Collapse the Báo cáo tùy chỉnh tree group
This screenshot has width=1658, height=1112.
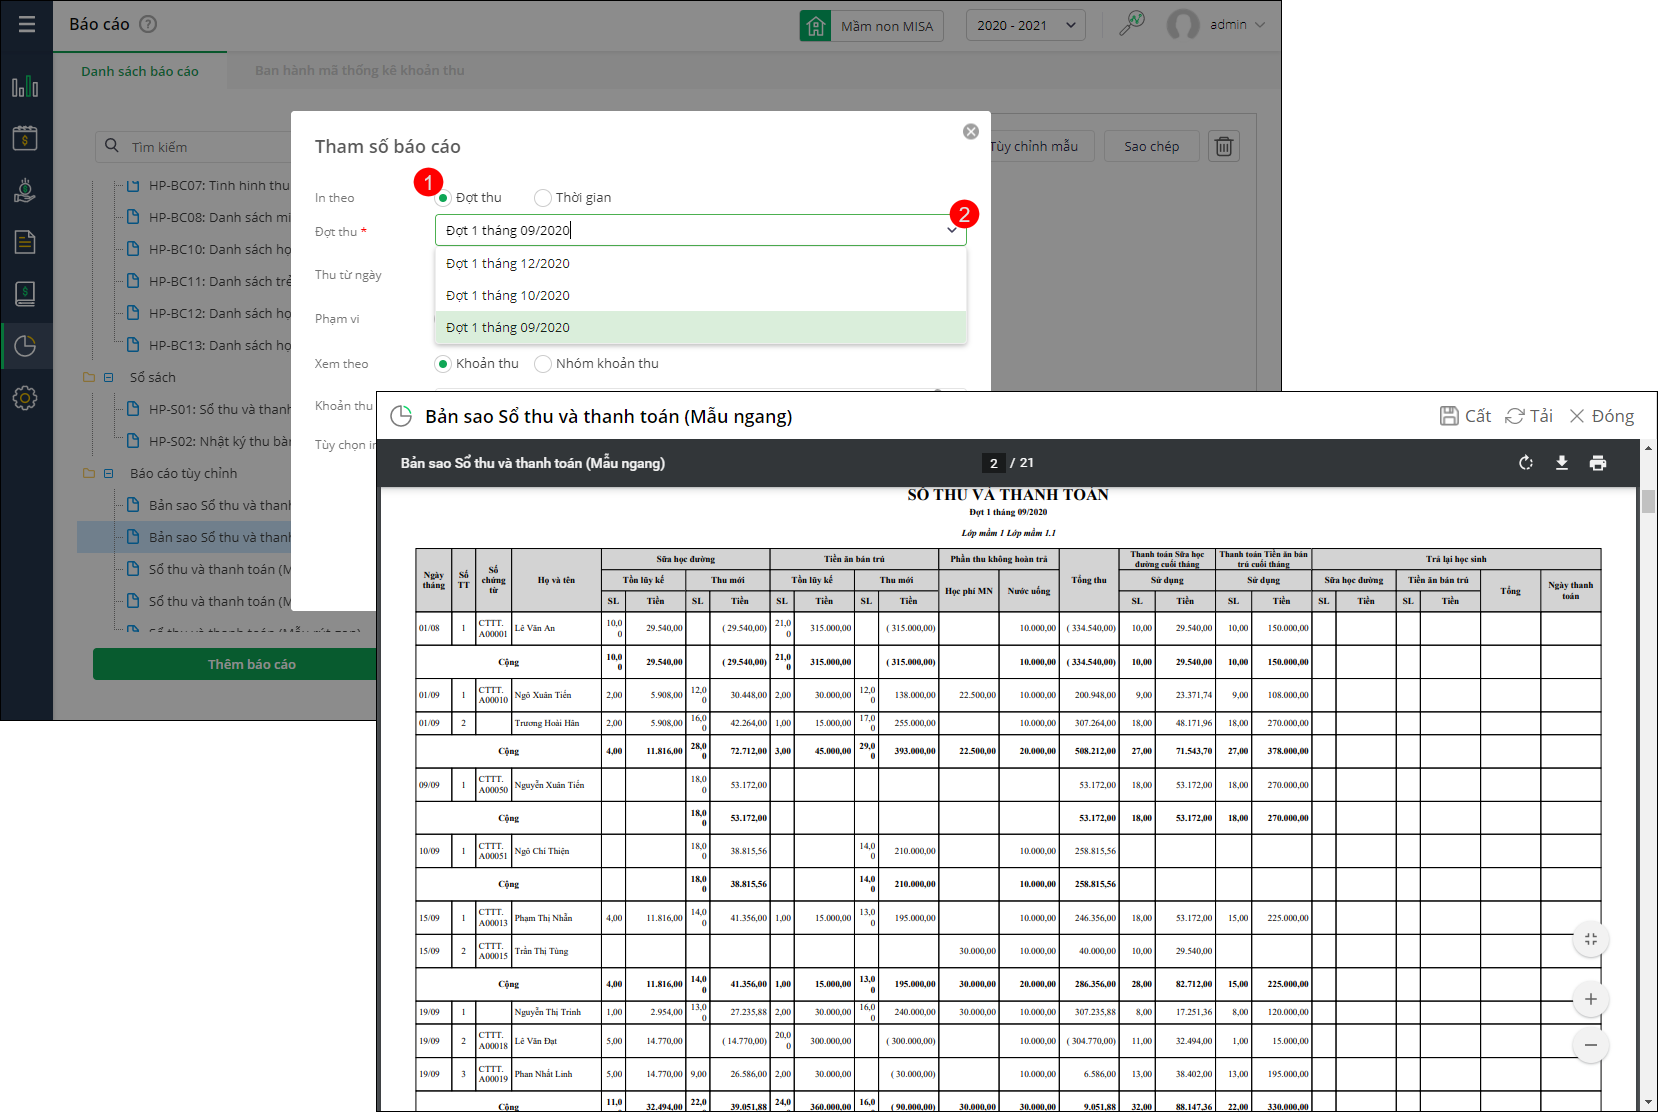pos(108,473)
